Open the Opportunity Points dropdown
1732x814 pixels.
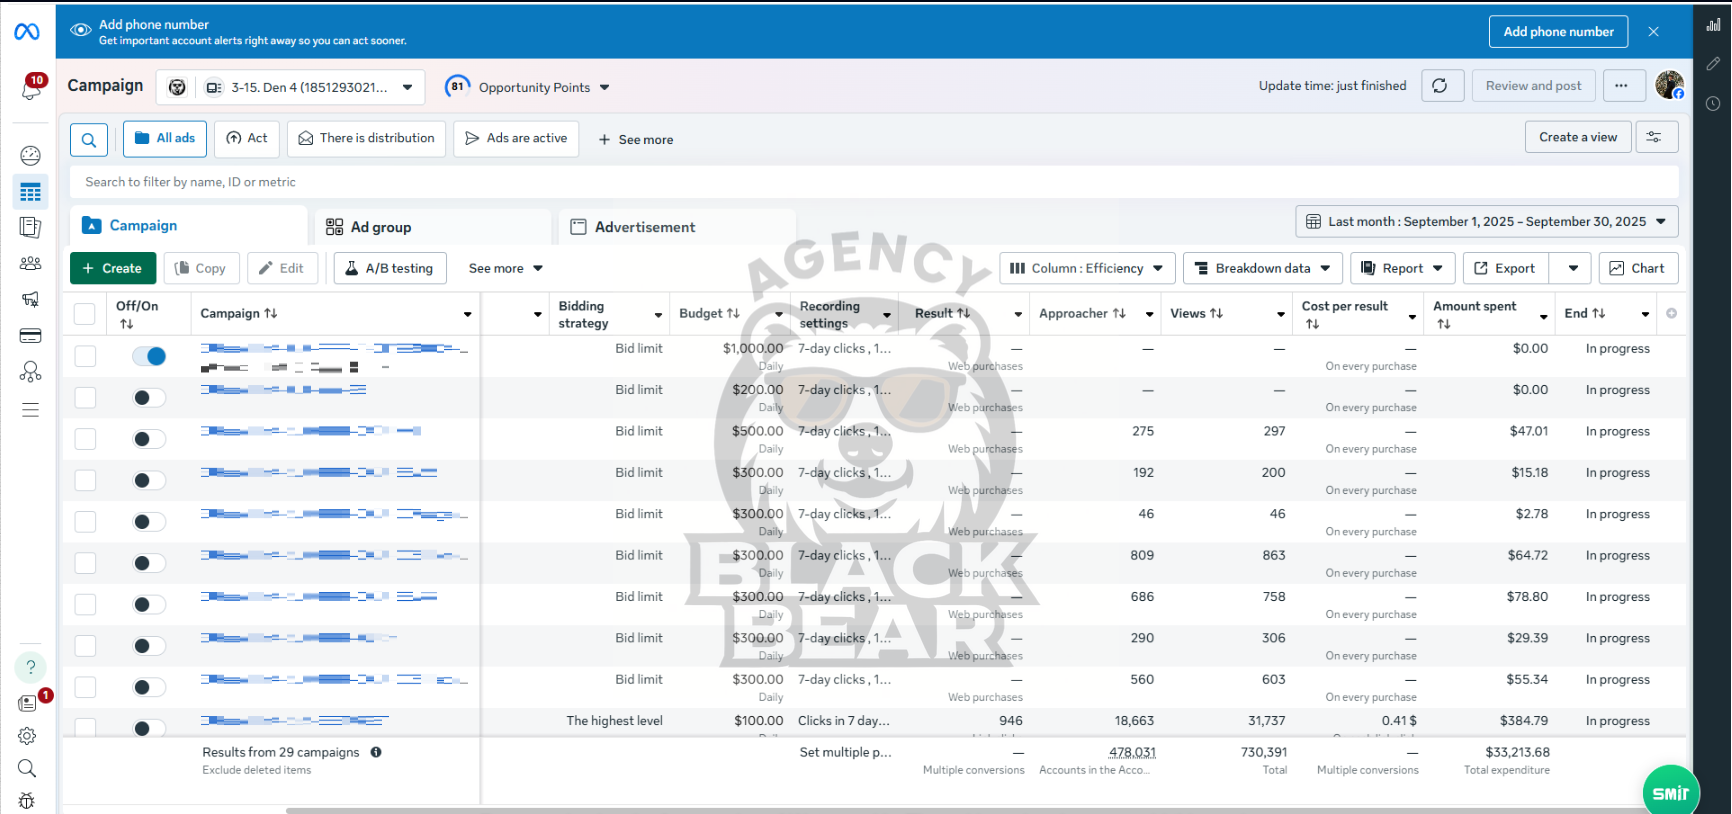coord(528,87)
